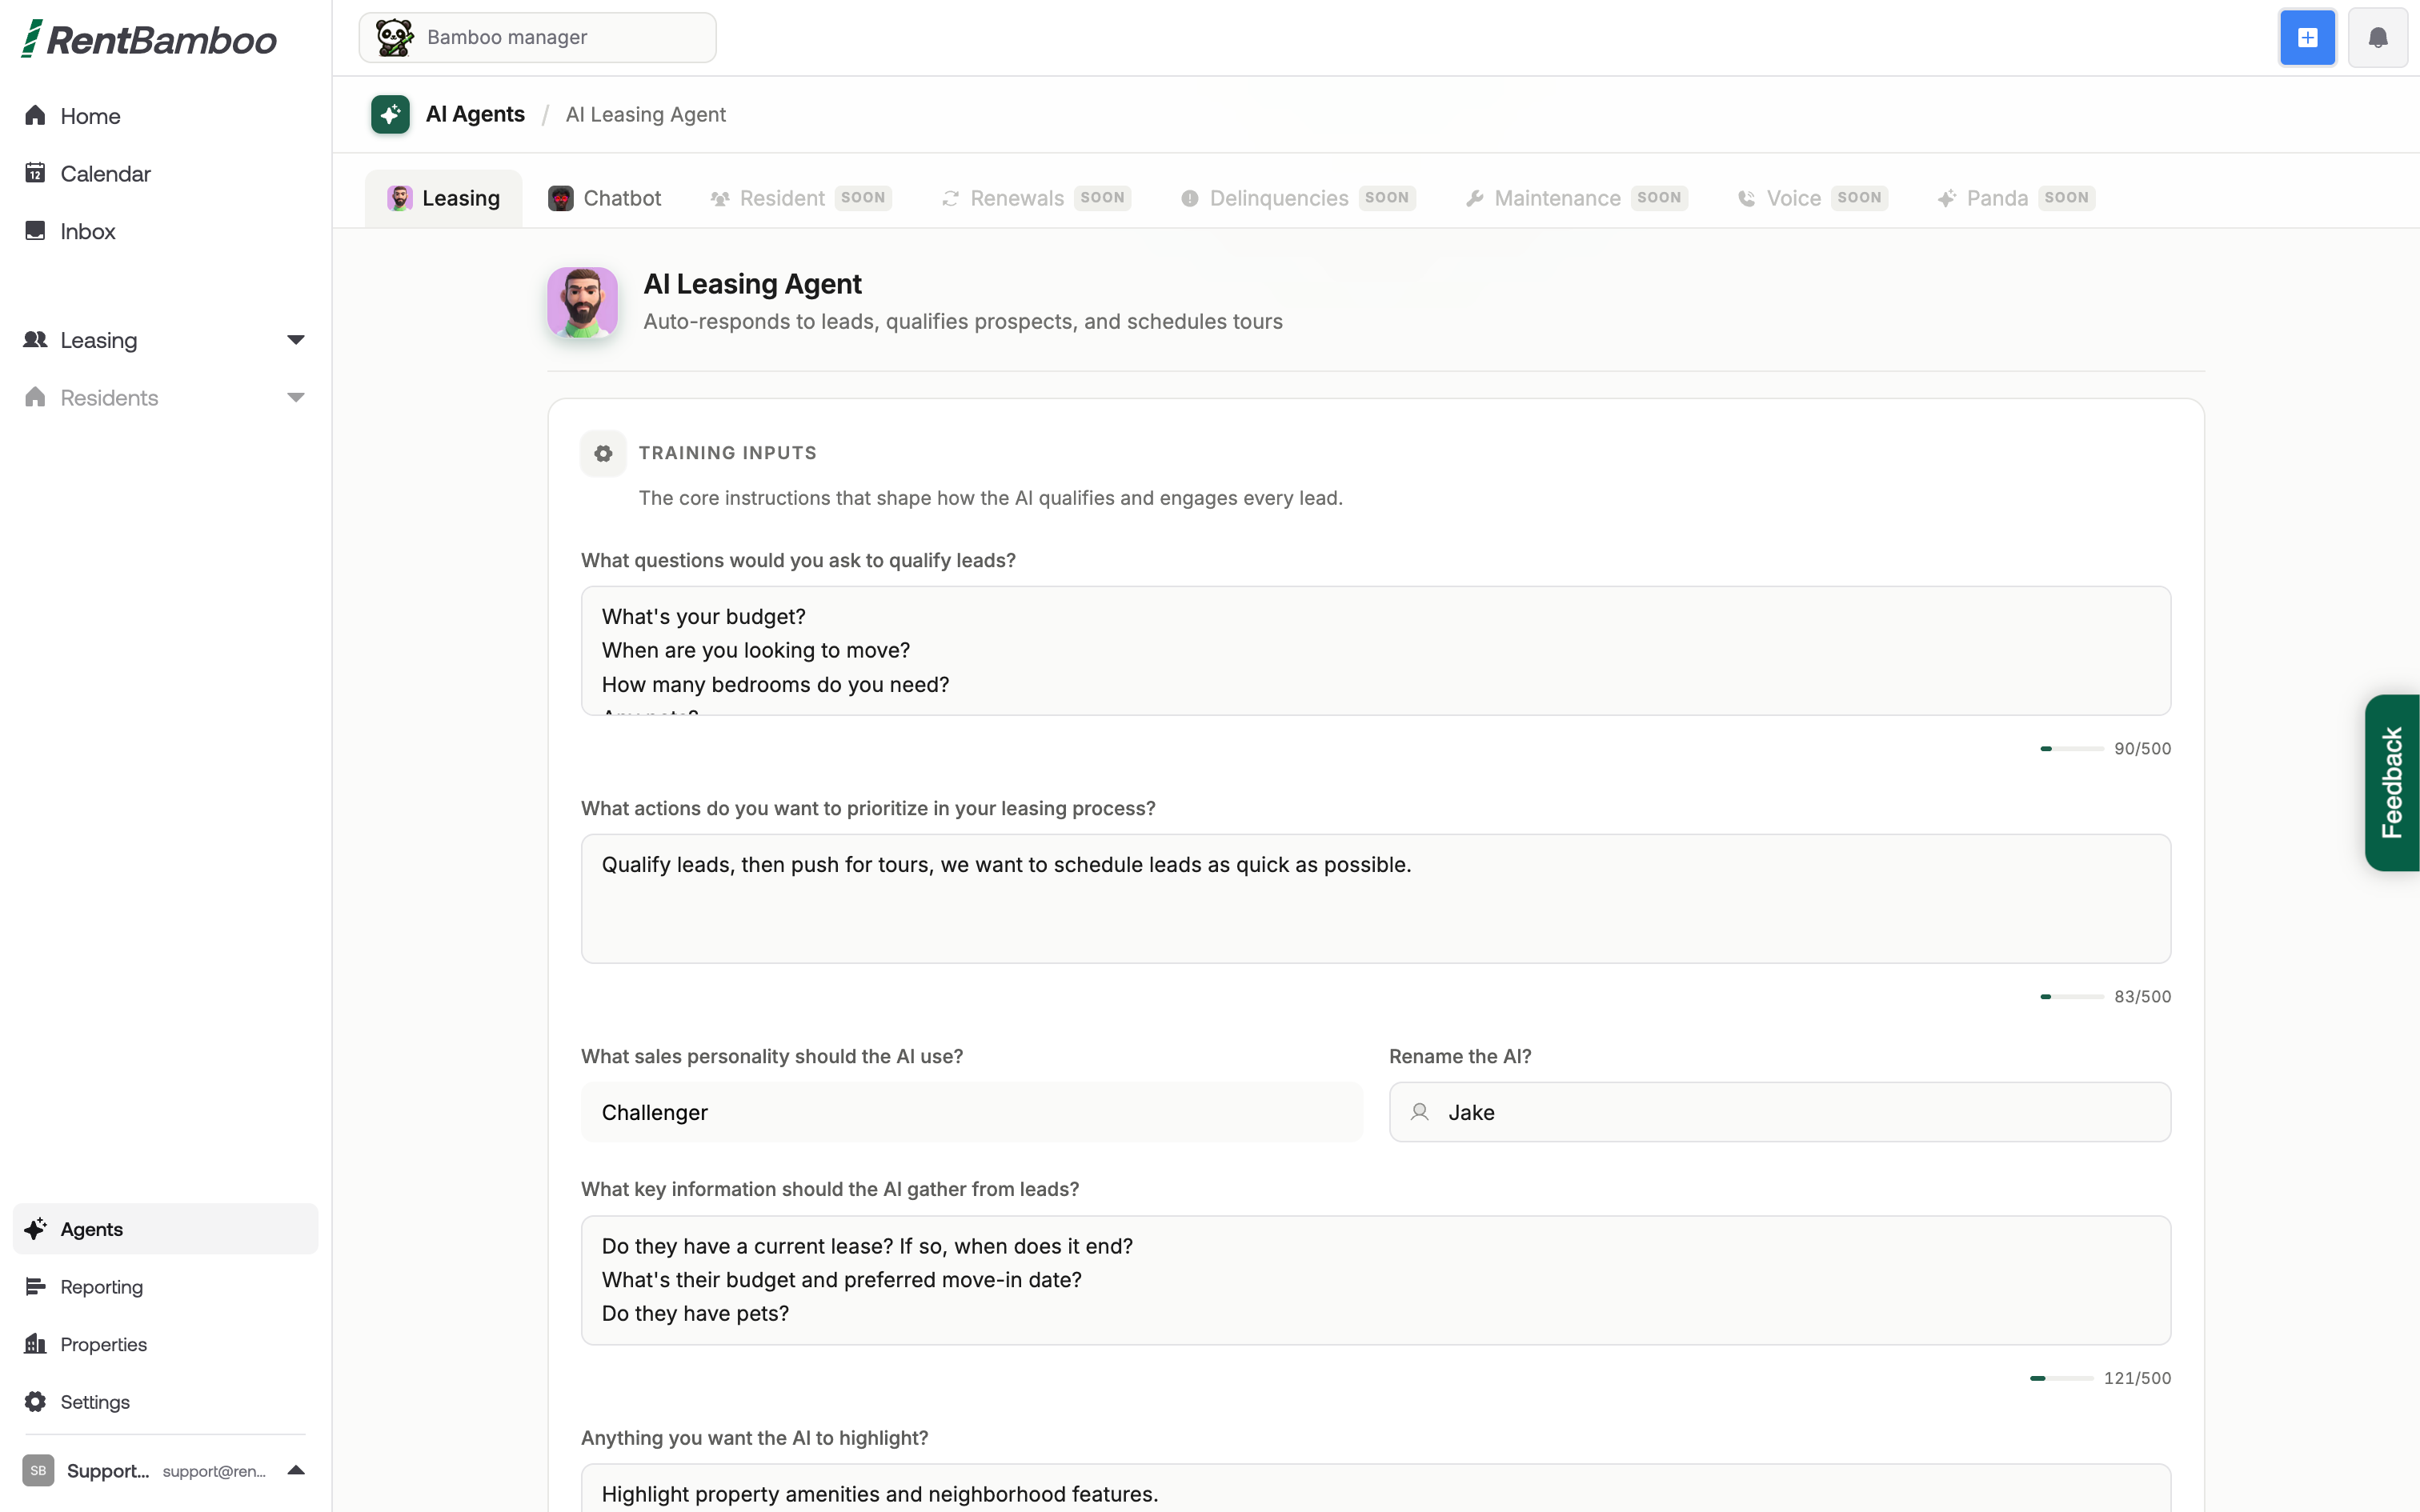The image size is (2420, 1512).
Task: Click the AI Agents breadcrumb link
Action: [x=475, y=114]
